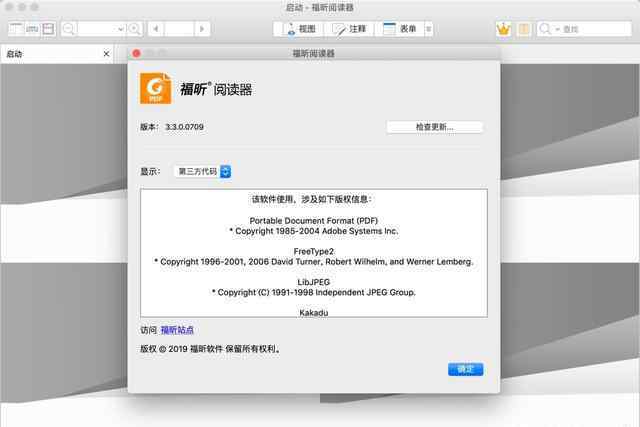This screenshot has height=427, width=640.
Task: Switch to the 表单 toolbar tab
Action: point(400,29)
